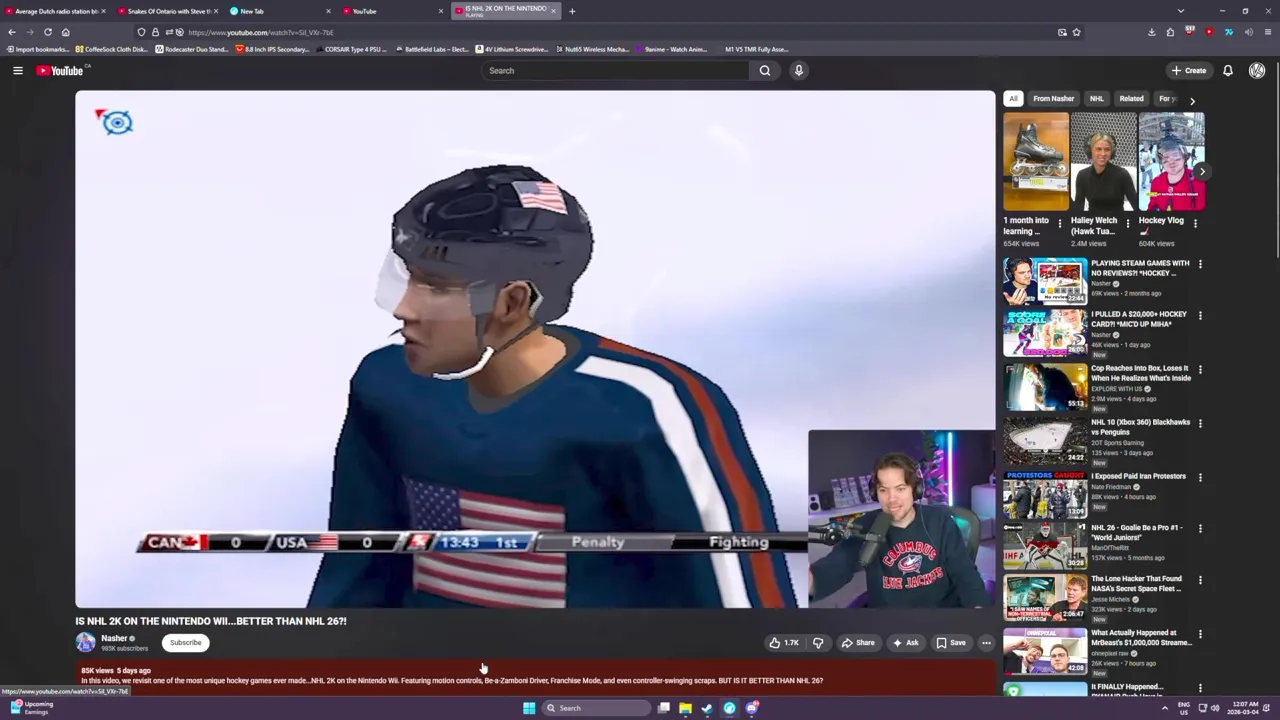The image size is (1280, 720).
Task: Open I PULLED A $20,000+ HOCKEY CARD thumbnail
Action: (1045, 333)
